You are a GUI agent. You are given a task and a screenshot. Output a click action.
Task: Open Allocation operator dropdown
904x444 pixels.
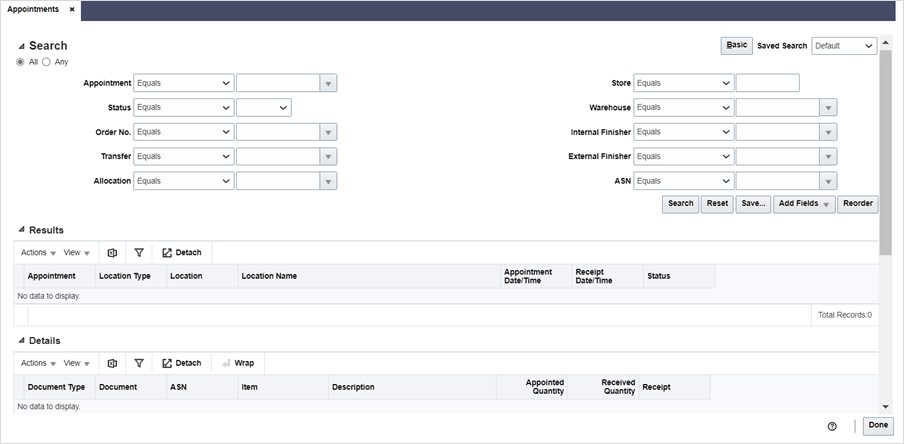183,181
